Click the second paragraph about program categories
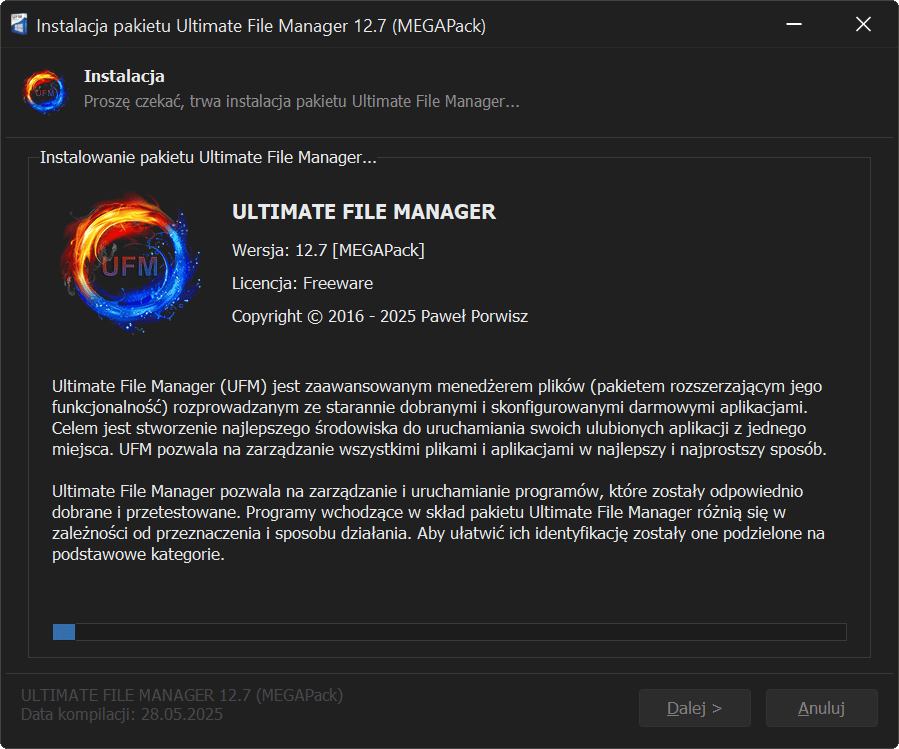The height and width of the screenshot is (749, 899). coord(439,523)
